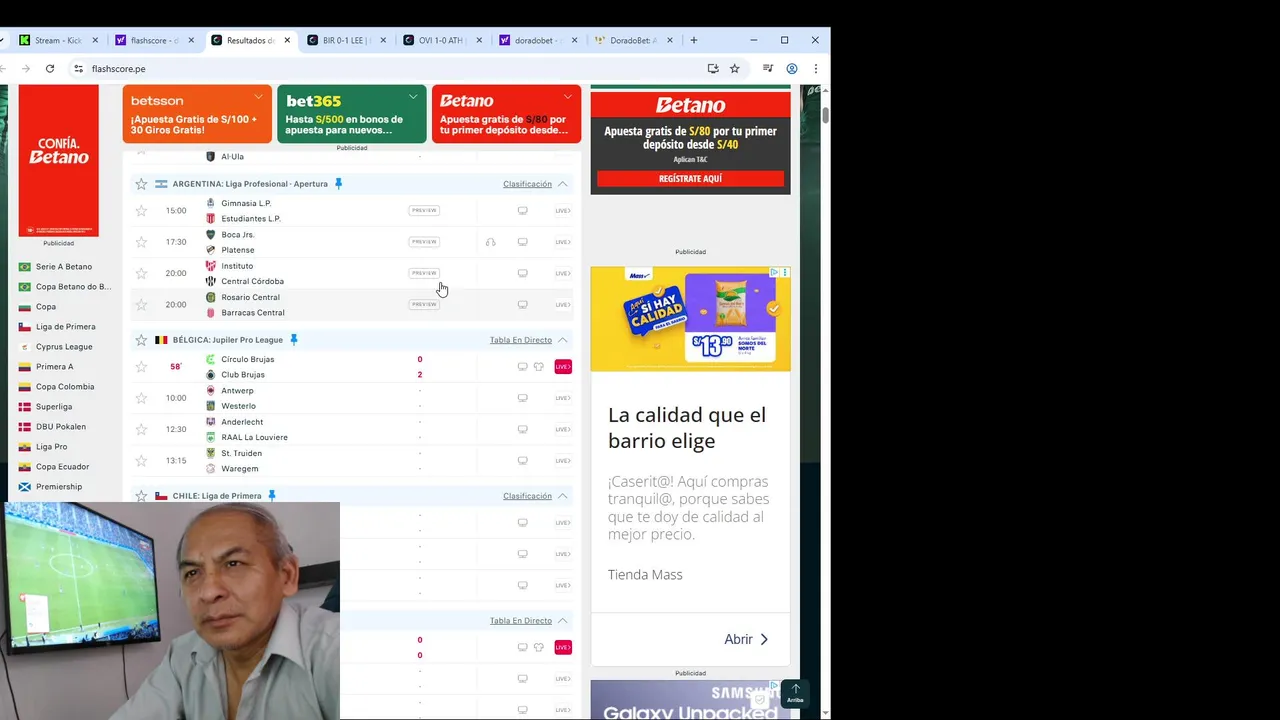Open the Chrome three-dot menu
Image resolution: width=1280 pixels, height=720 pixels.
[816, 69]
